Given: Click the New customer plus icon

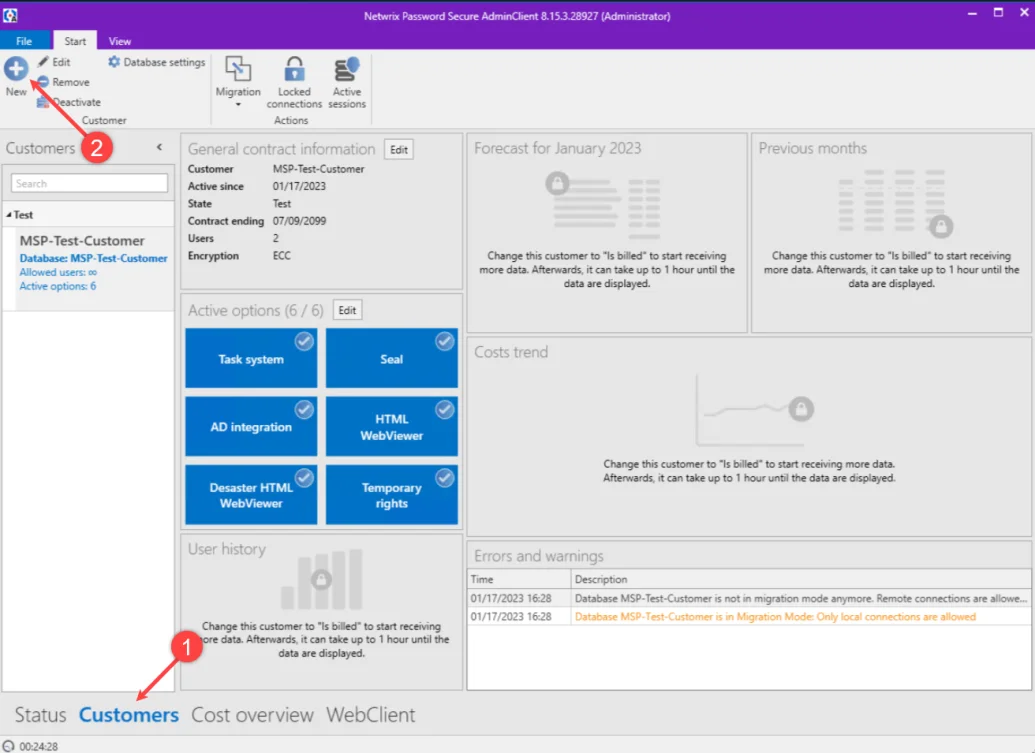Looking at the screenshot, I should [x=16, y=69].
